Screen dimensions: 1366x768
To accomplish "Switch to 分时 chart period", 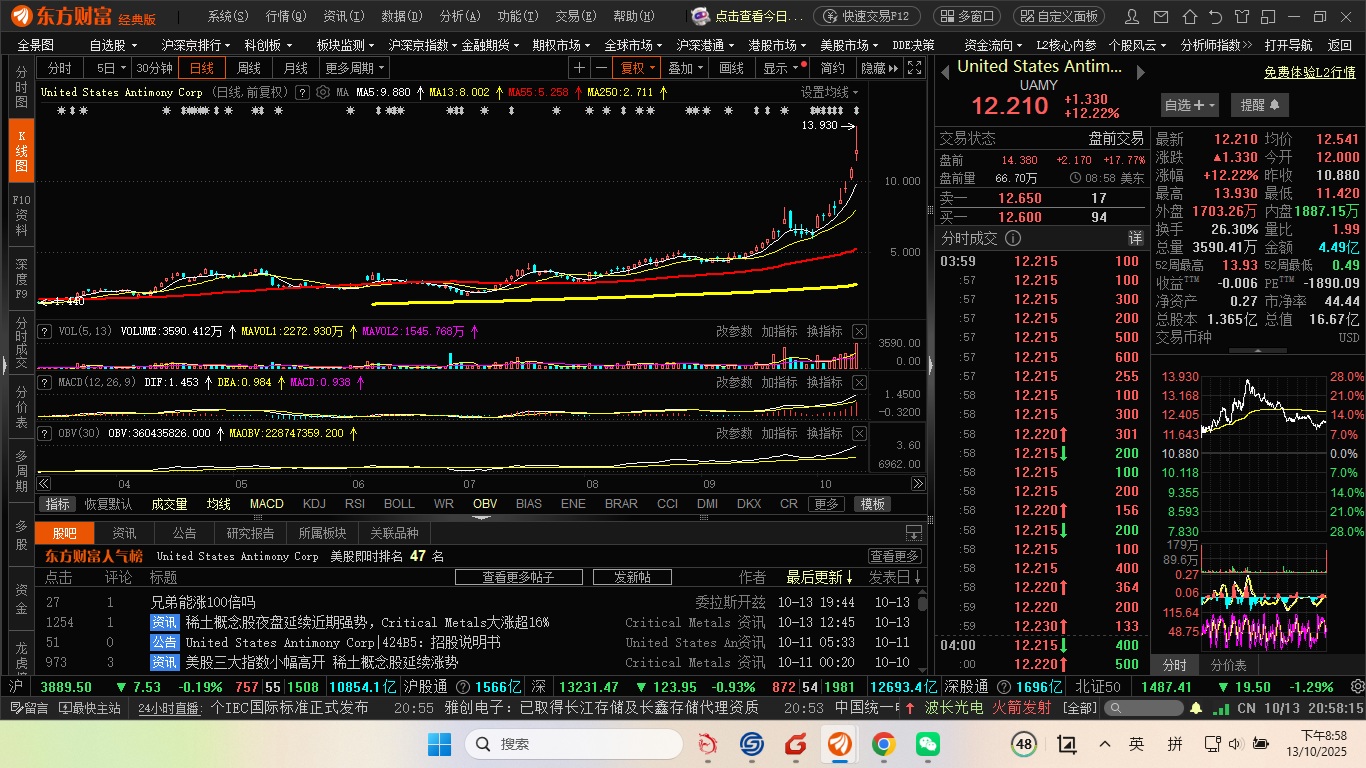I will (x=60, y=68).
